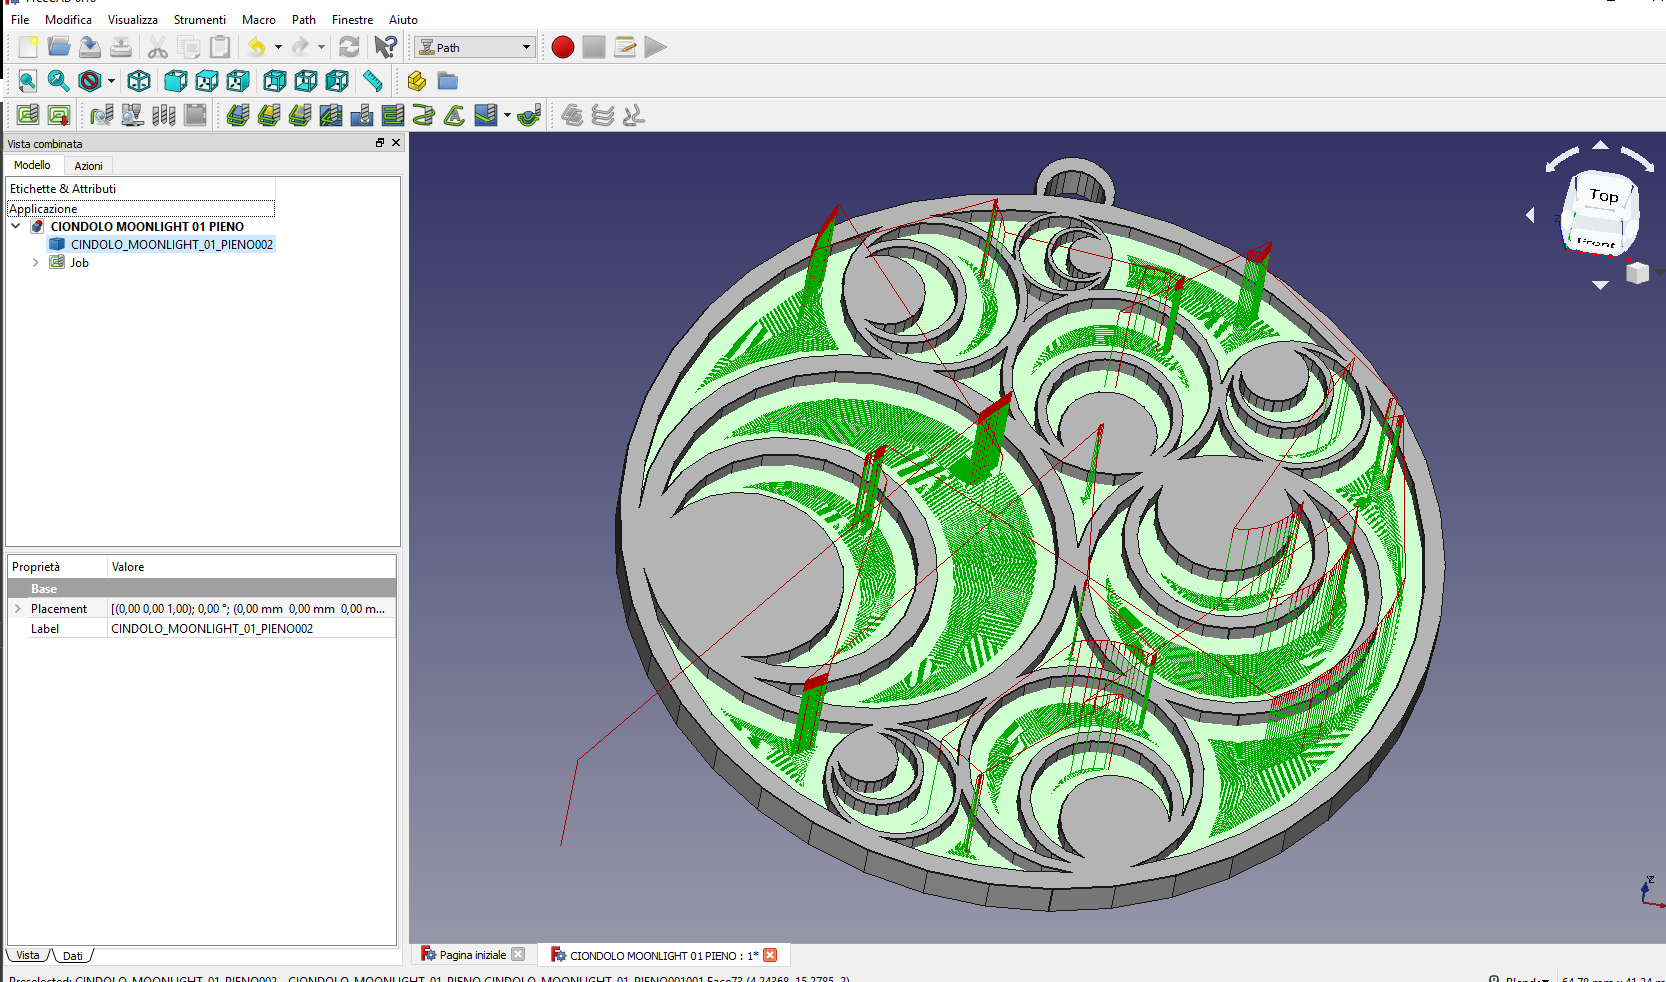This screenshot has height=982, width=1666.
Task: Start recording a macro with red button
Action: click(x=563, y=47)
